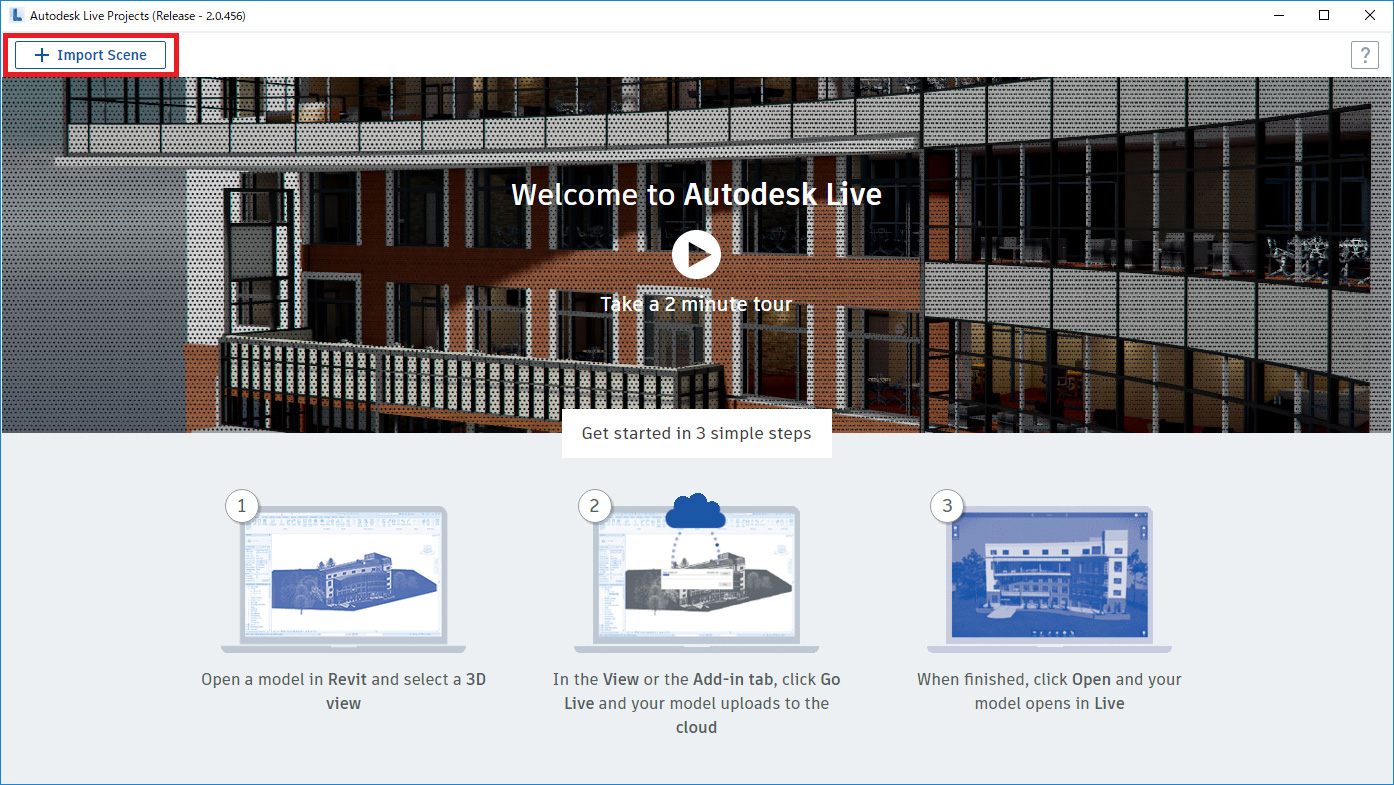Screen dimensions: 1394x785
Task: Minimize the Autodesk Live Projects window
Action: pos(1278,16)
